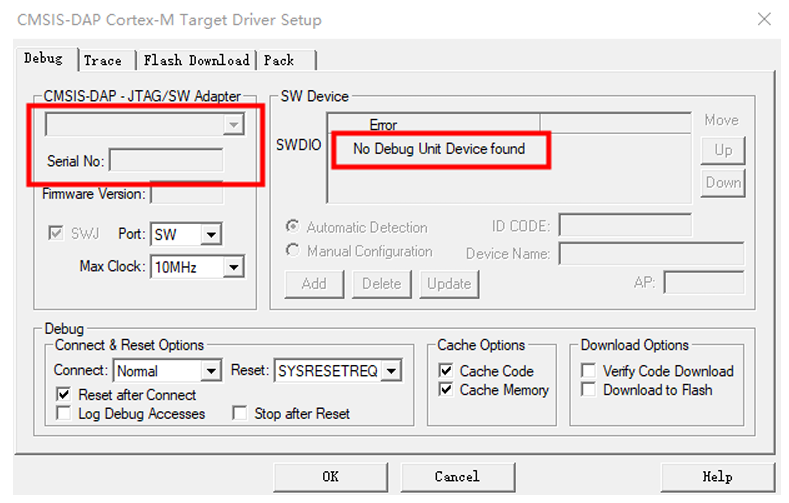The height and width of the screenshot is (503, 789).
Task: Switch to the Trace tab
Action: [106, 60]
